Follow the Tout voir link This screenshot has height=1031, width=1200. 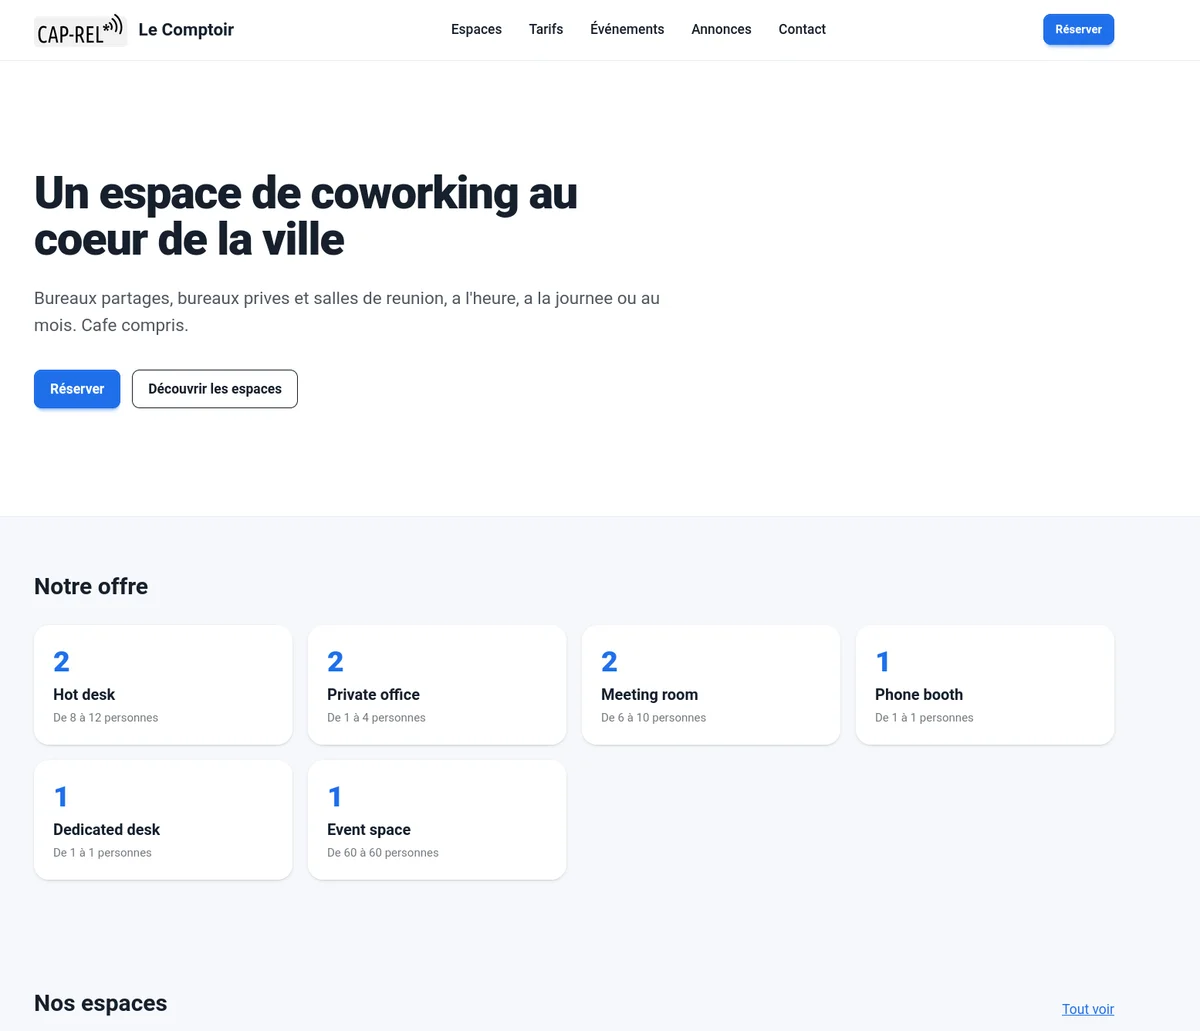tap(1088, 1009)
